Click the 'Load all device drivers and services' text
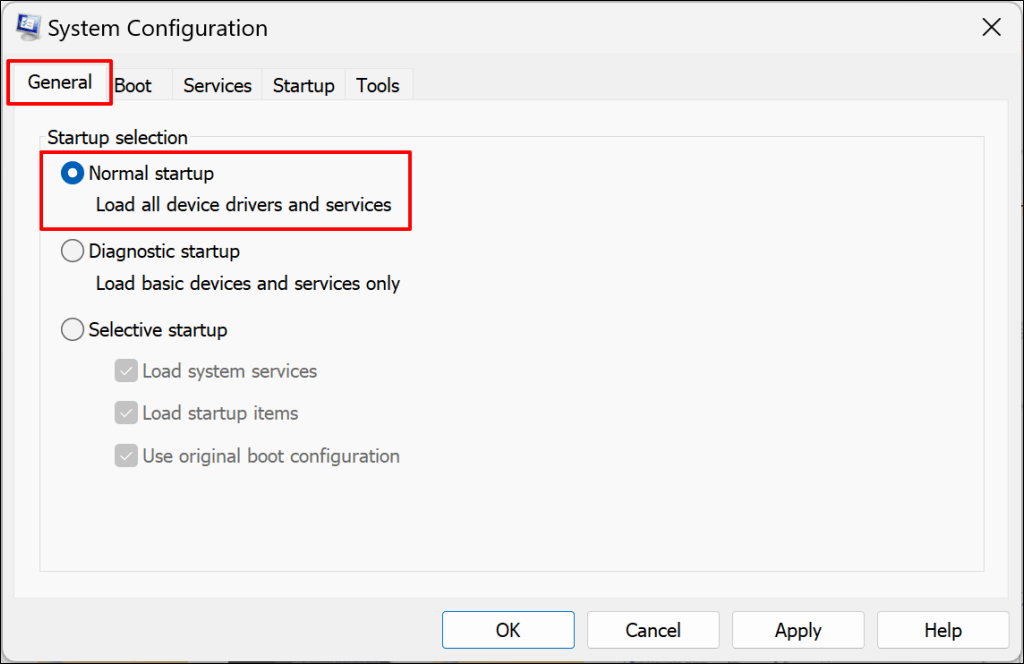The height and width of the screenshot is (664, 1024). click(243, 205)
